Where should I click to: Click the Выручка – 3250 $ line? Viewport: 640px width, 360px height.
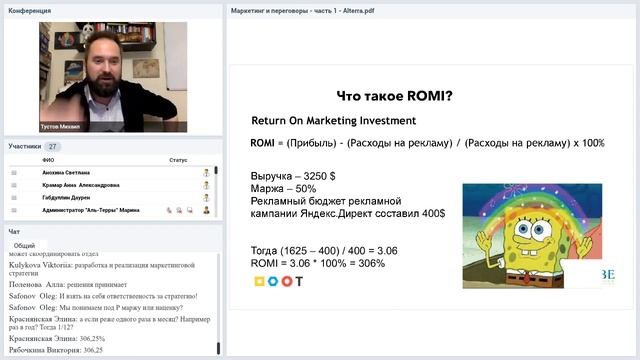[x=293, y=176]
